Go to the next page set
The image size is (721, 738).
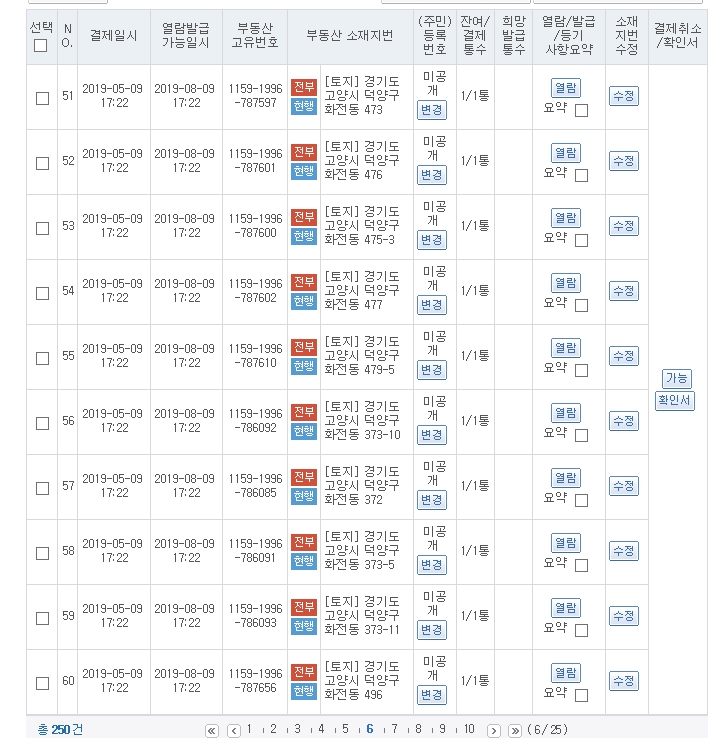pyautogui.click(x=493, y=730)
